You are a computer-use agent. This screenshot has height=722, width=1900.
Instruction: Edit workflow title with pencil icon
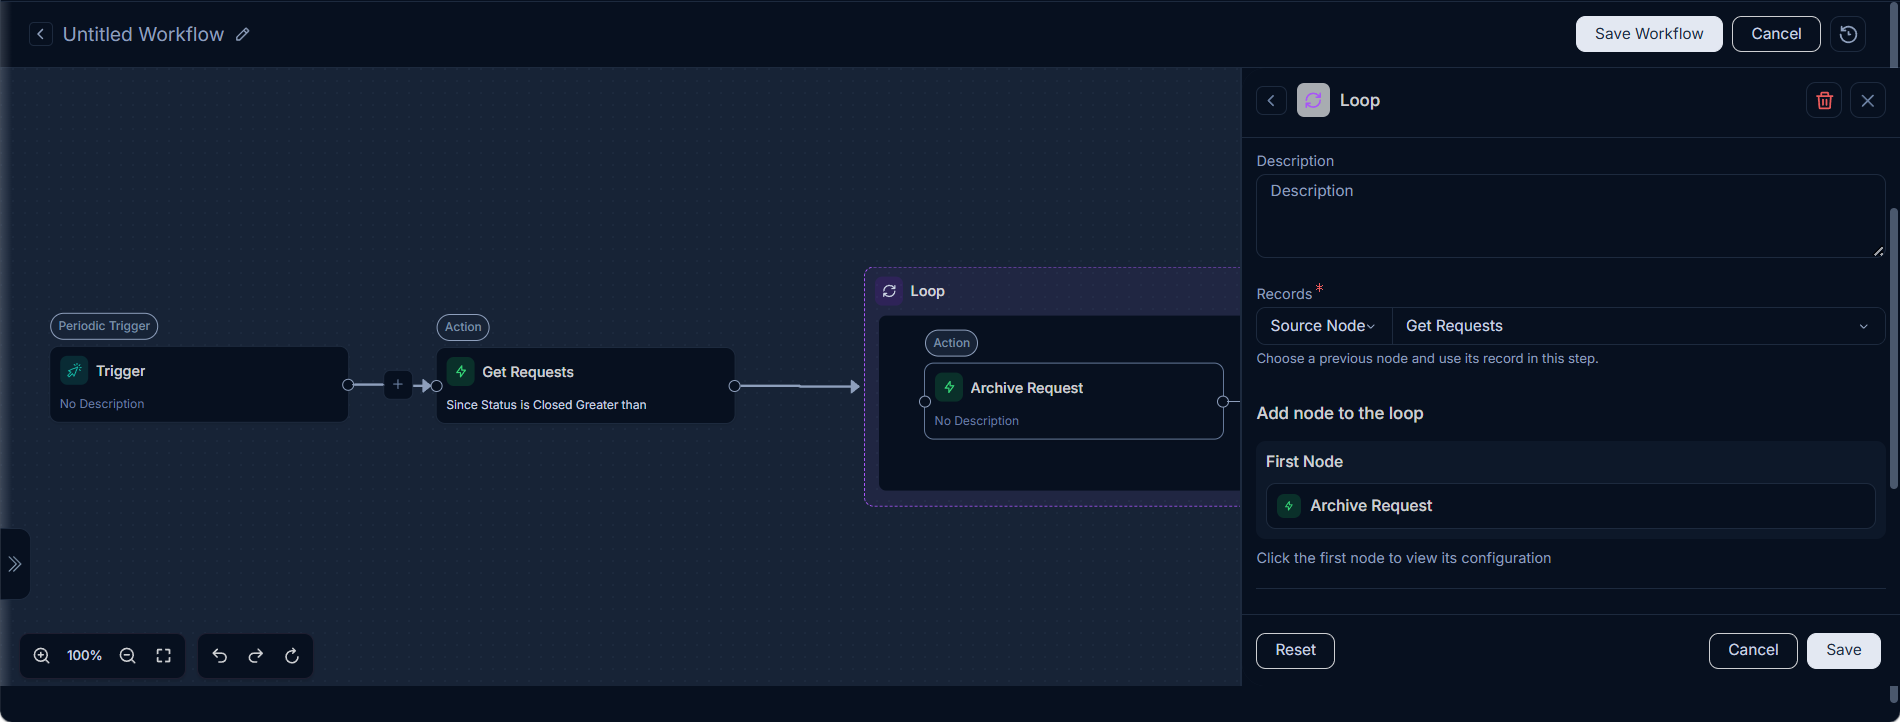(242, 34)
